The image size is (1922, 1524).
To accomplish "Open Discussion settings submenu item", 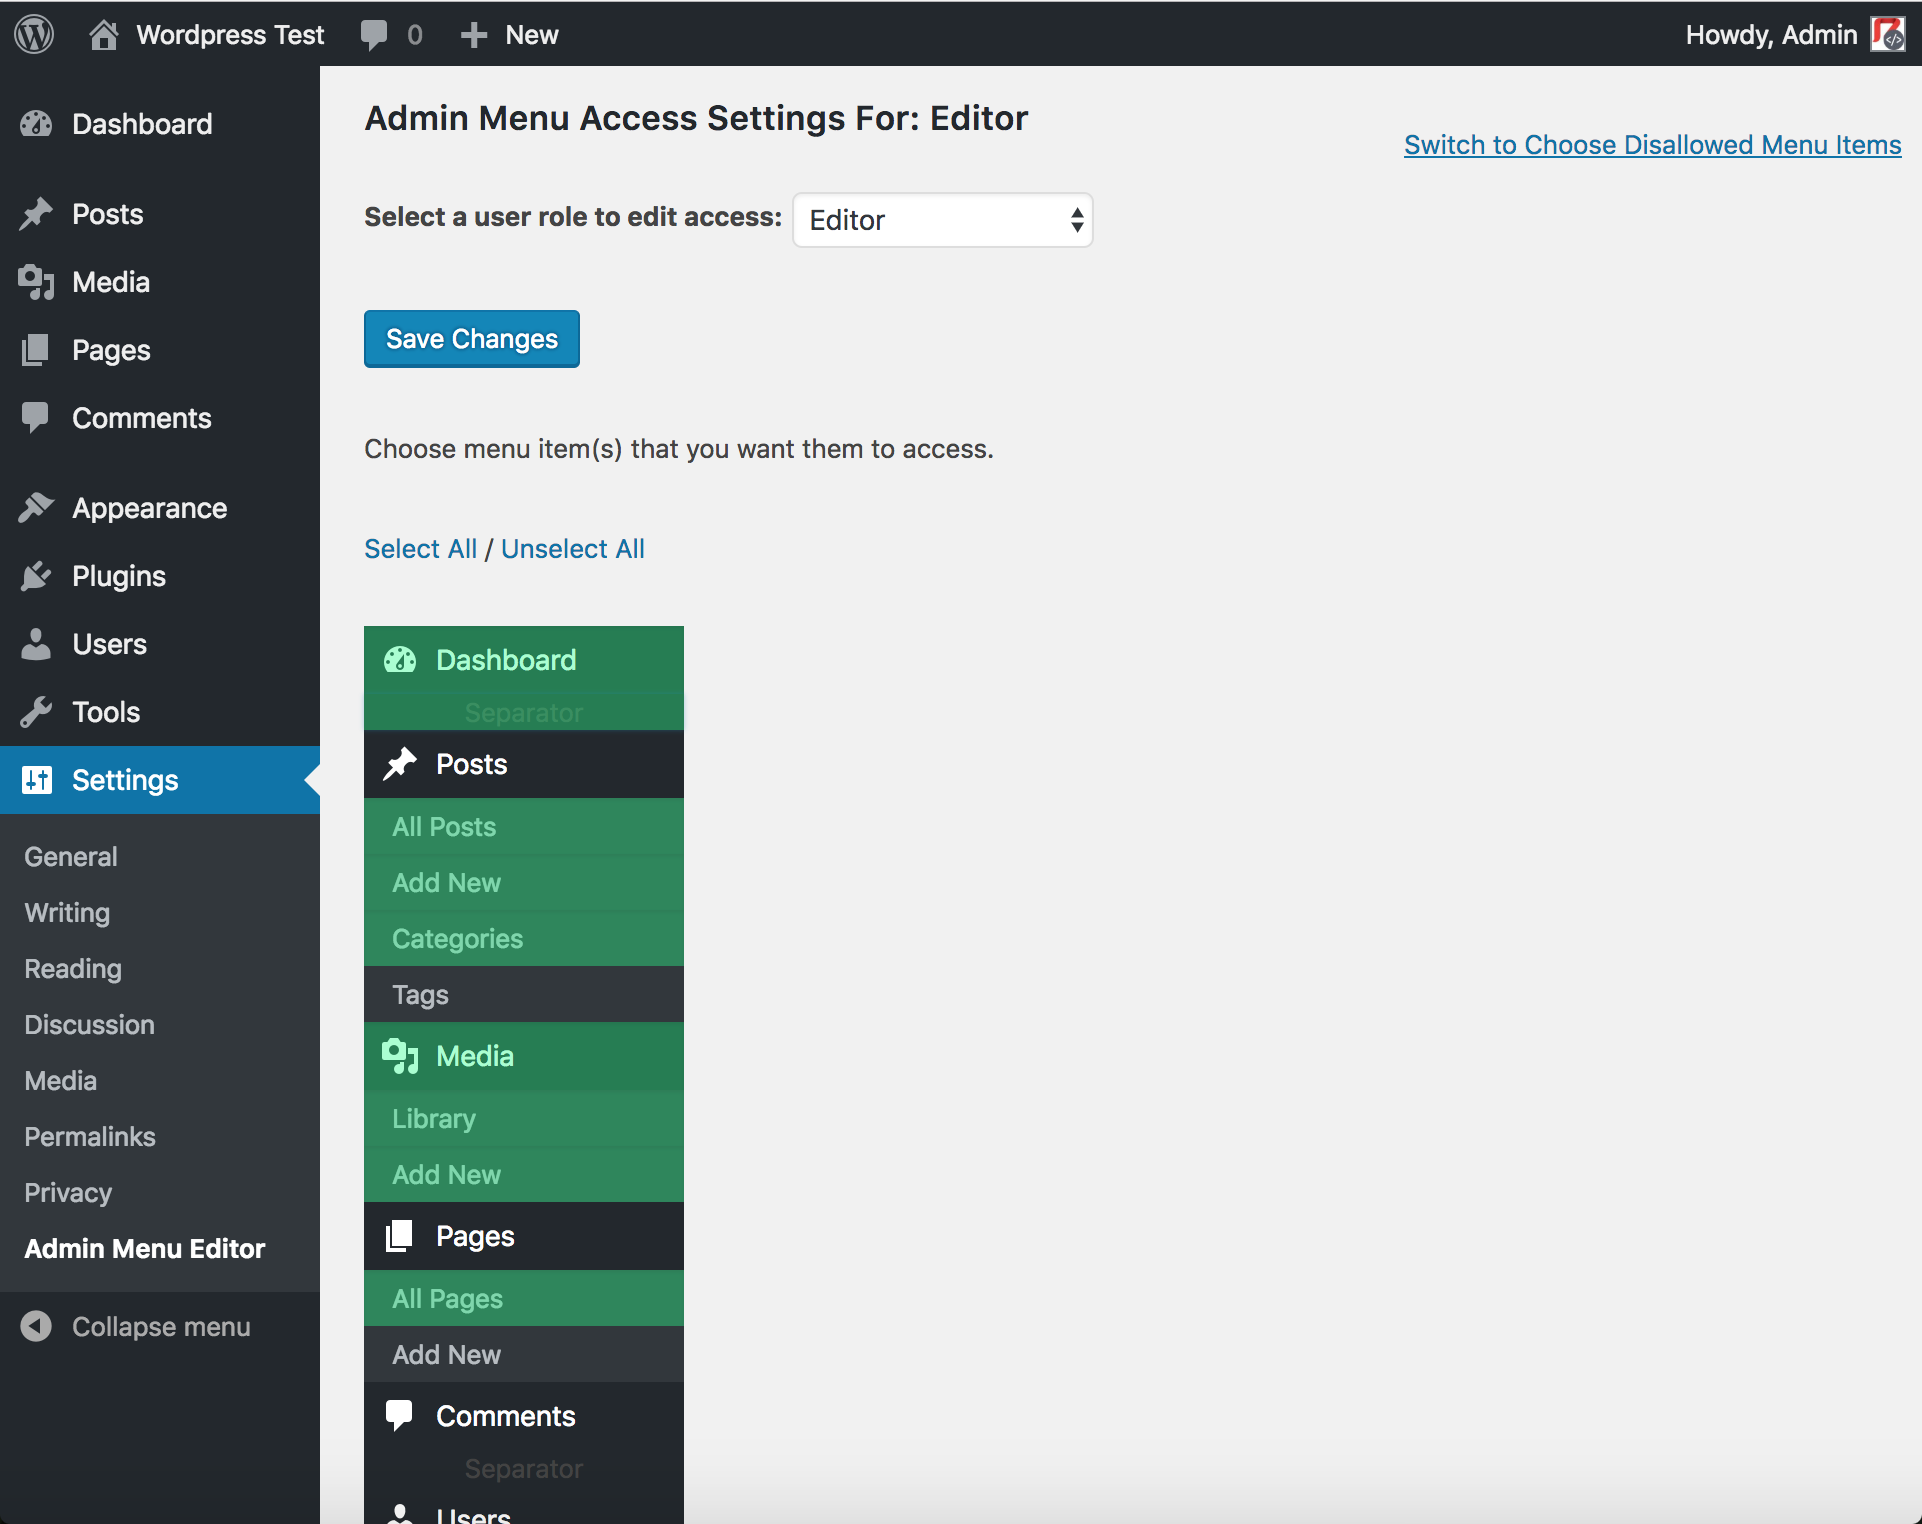I will 89,1024.
